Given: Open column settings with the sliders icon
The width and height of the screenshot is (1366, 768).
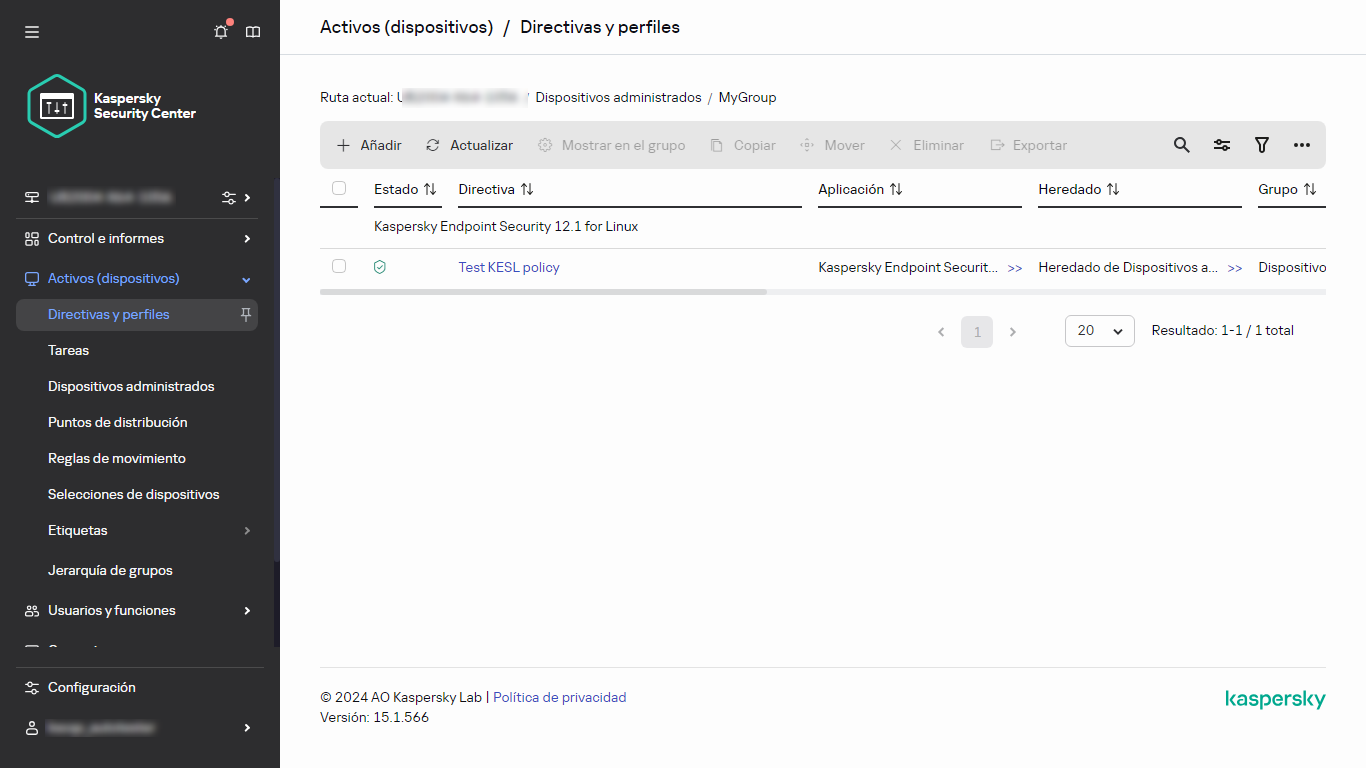Looking at the screenshot, I should coord(1221,145).
